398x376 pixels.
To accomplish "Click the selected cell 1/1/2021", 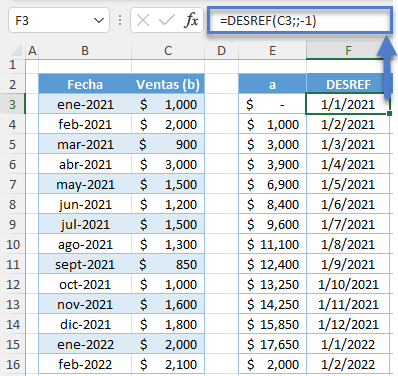I will click(348, 104).
